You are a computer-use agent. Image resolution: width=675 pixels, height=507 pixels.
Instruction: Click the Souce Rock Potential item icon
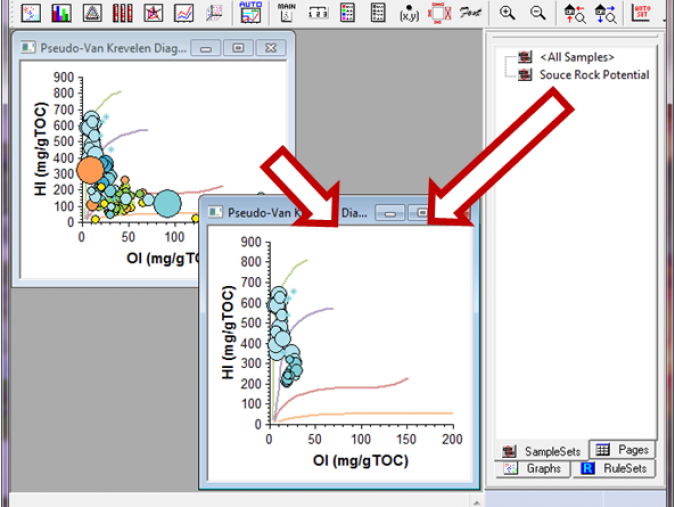[524, 75]
